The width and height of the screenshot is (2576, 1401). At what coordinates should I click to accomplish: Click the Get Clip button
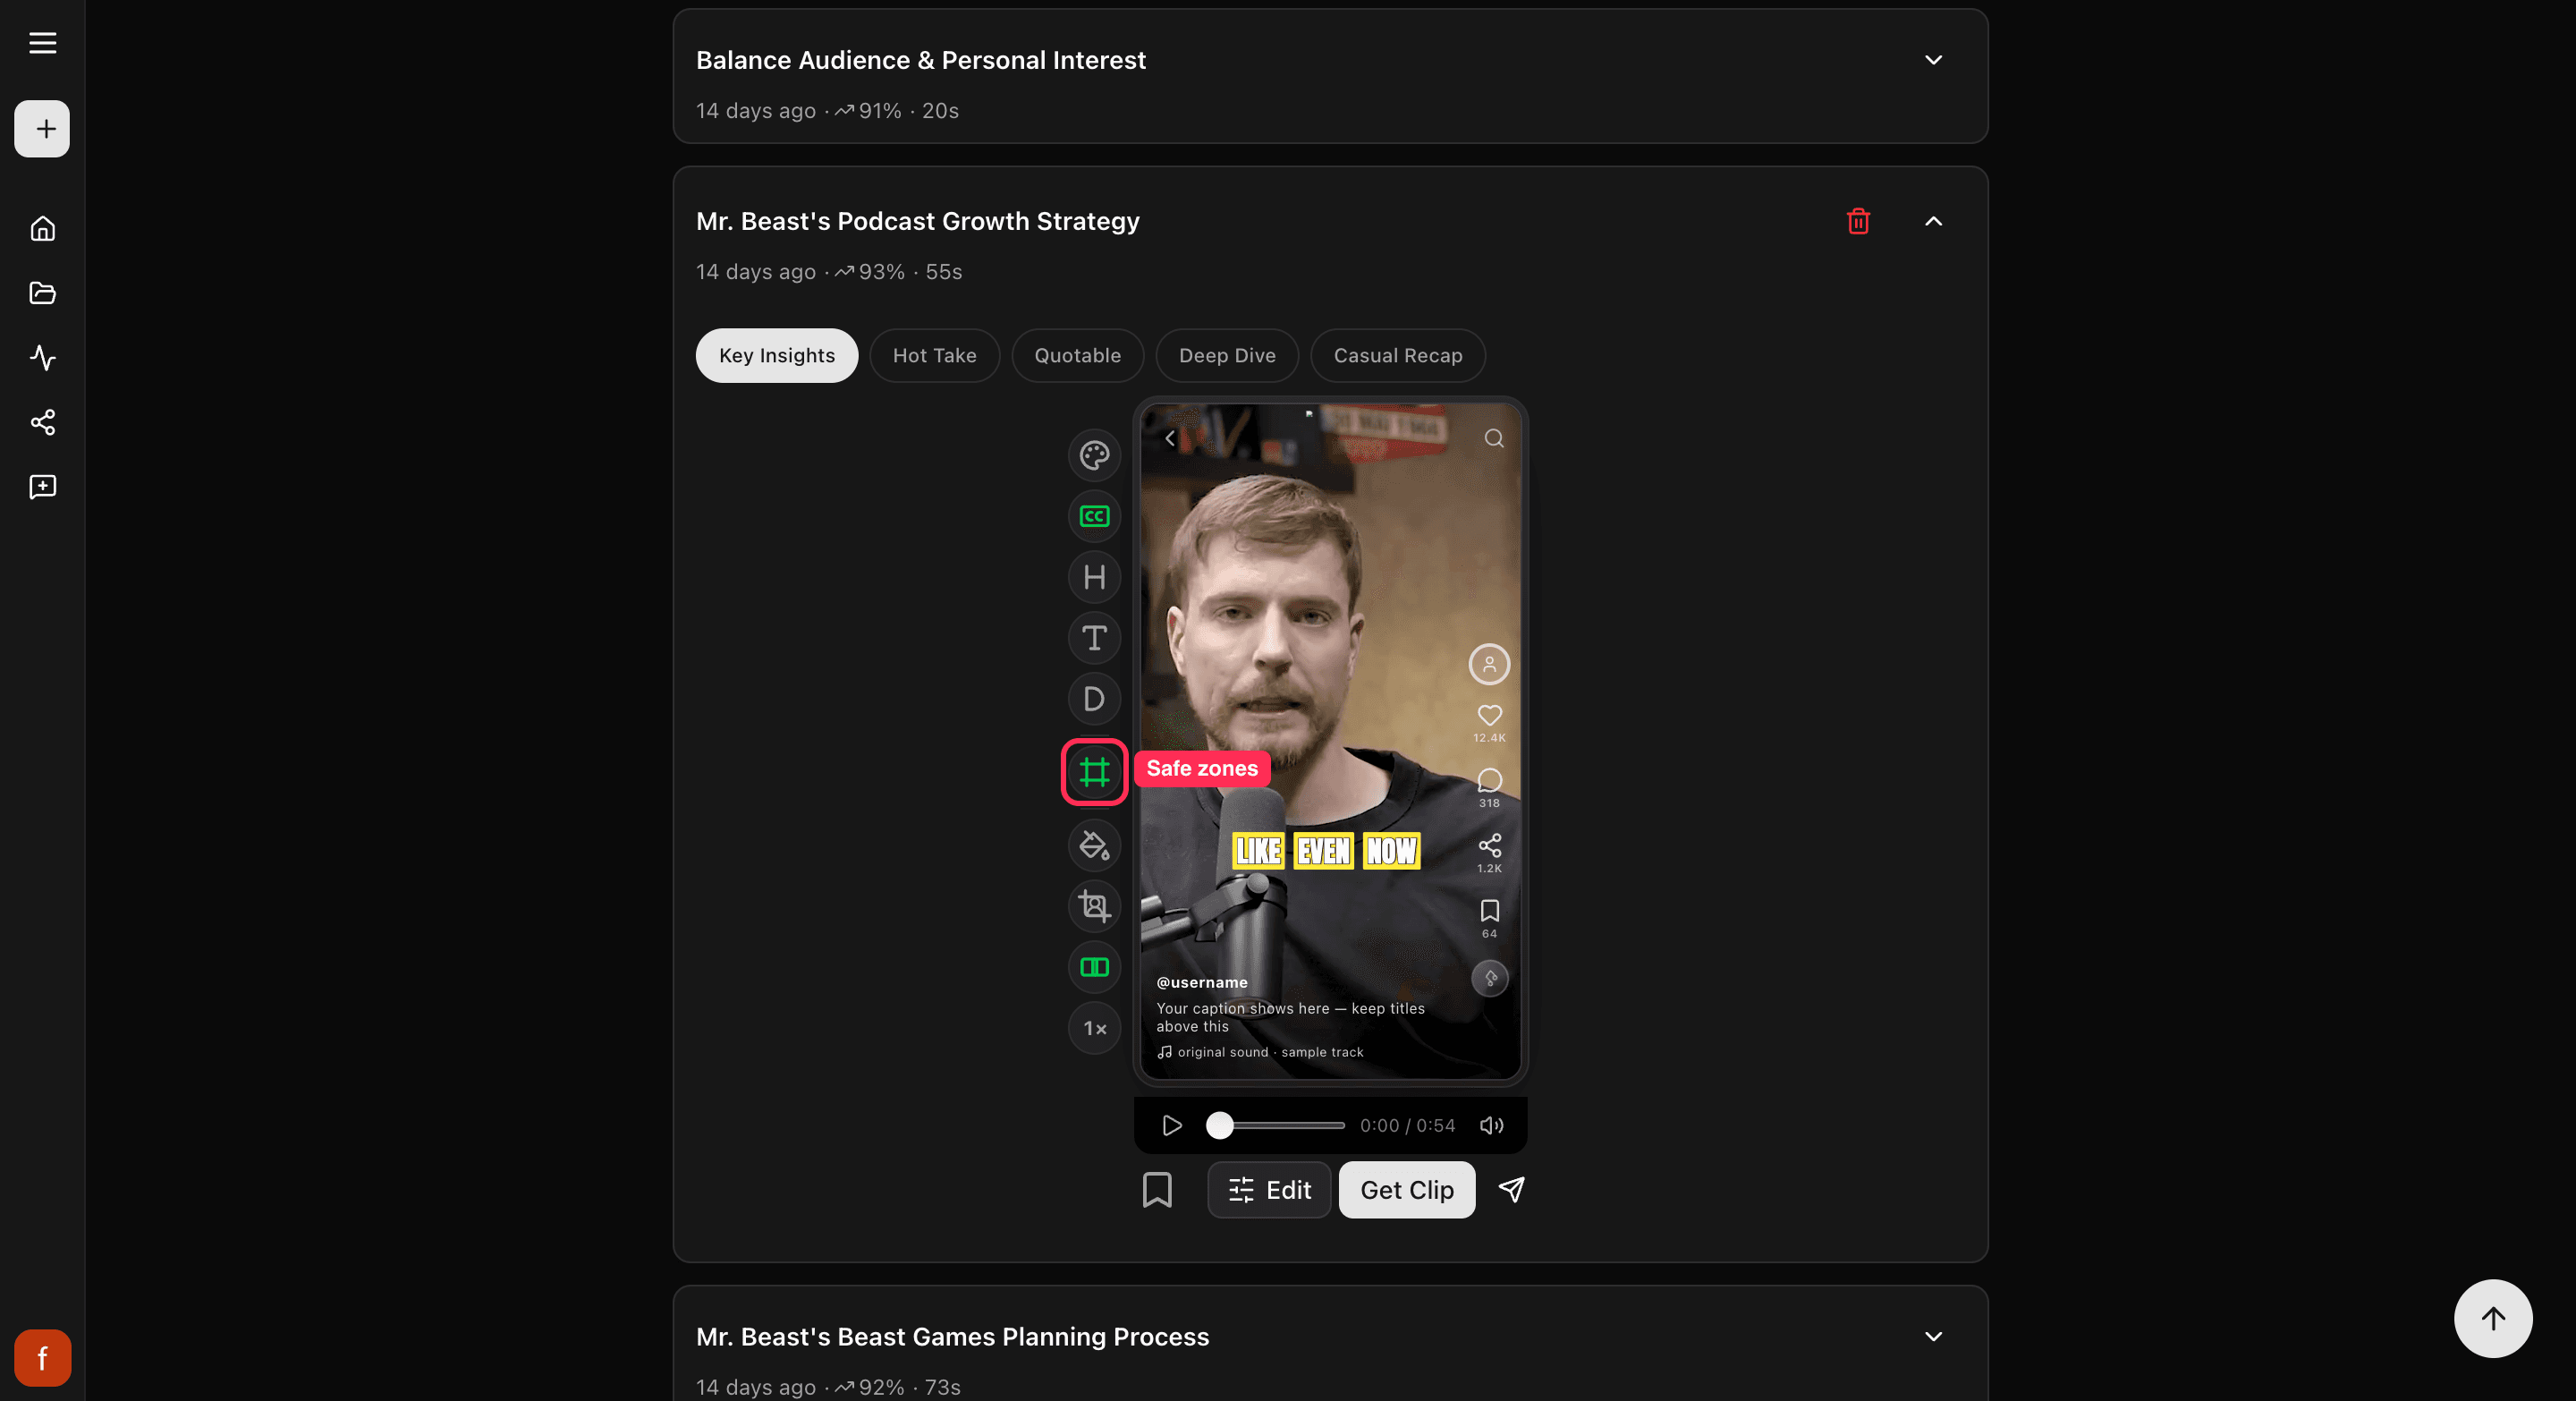tap(1406, 1190)
